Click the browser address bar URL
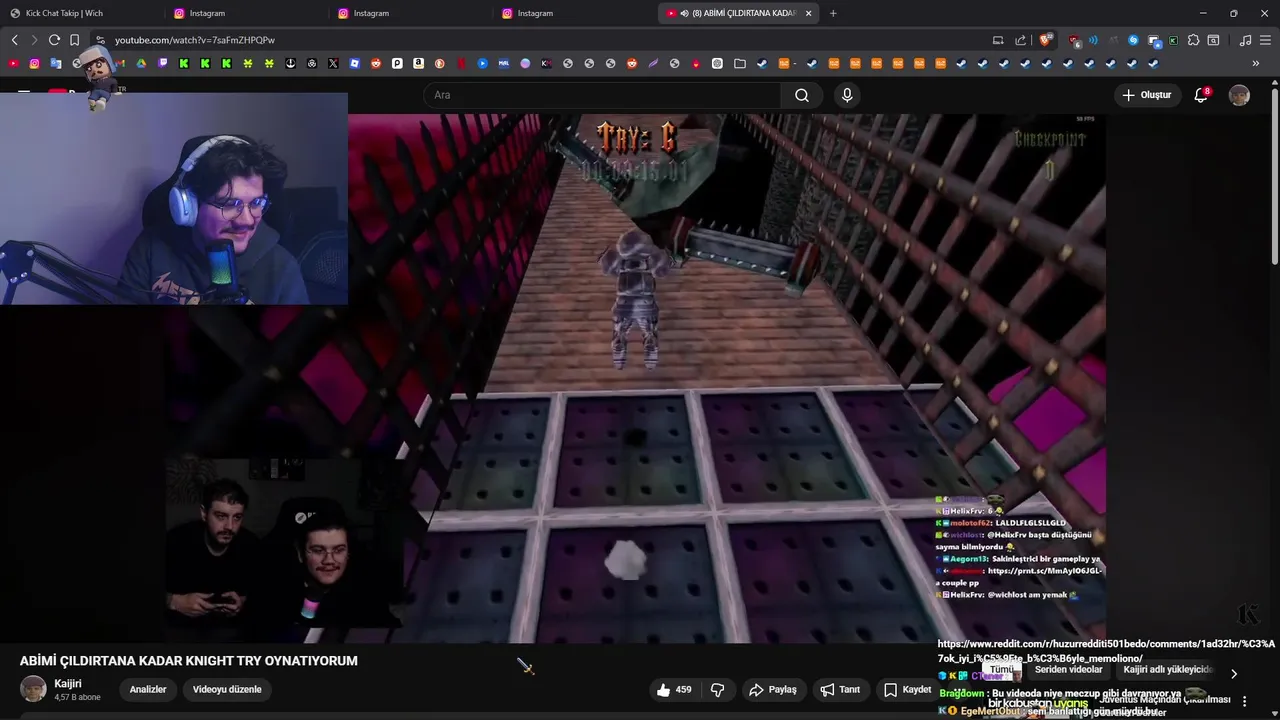This screenshot has height=720, width=1280. pos(195,40)
